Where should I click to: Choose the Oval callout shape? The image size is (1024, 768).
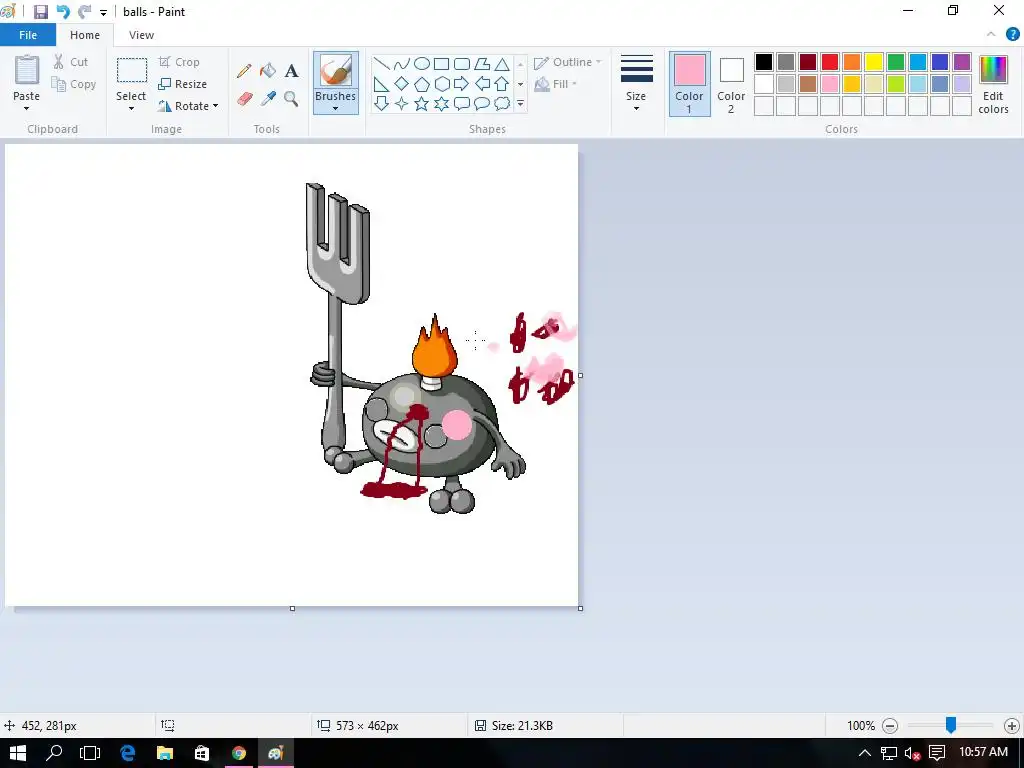[482, 103]
